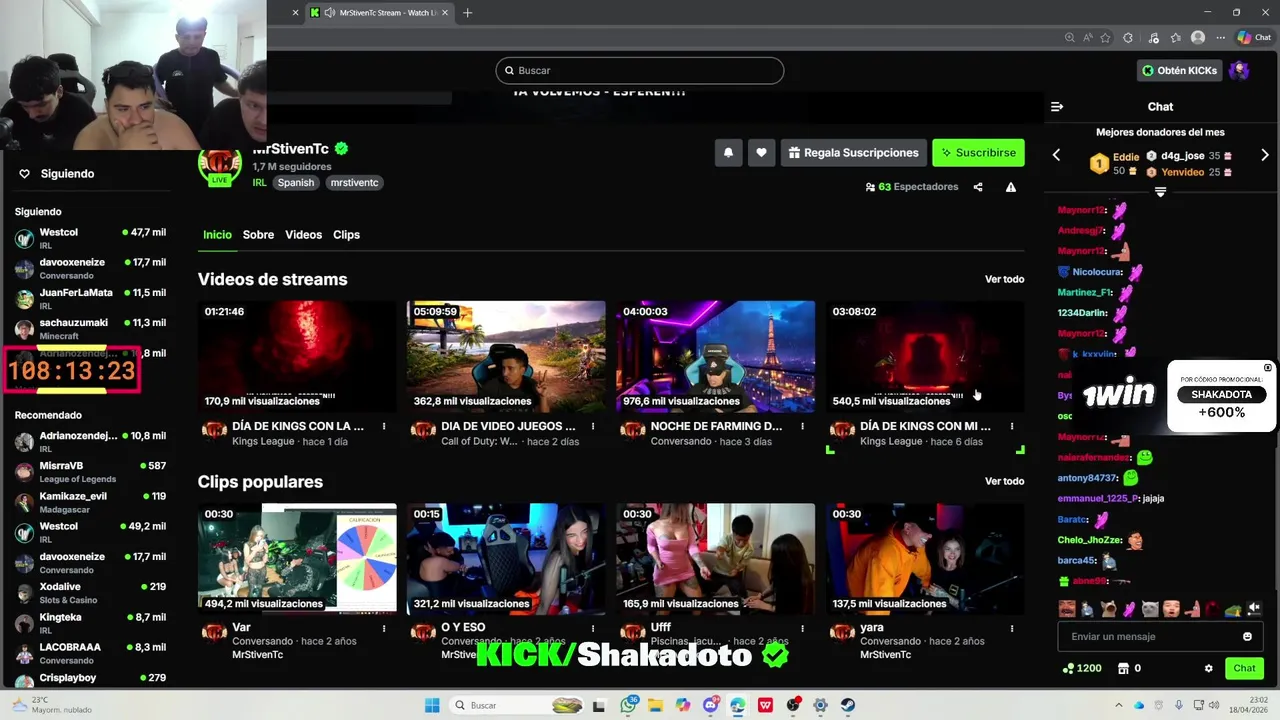Click Regala Suscripciones button
The height and width of the screenshot is (720, 1280).
click(853, 153)
